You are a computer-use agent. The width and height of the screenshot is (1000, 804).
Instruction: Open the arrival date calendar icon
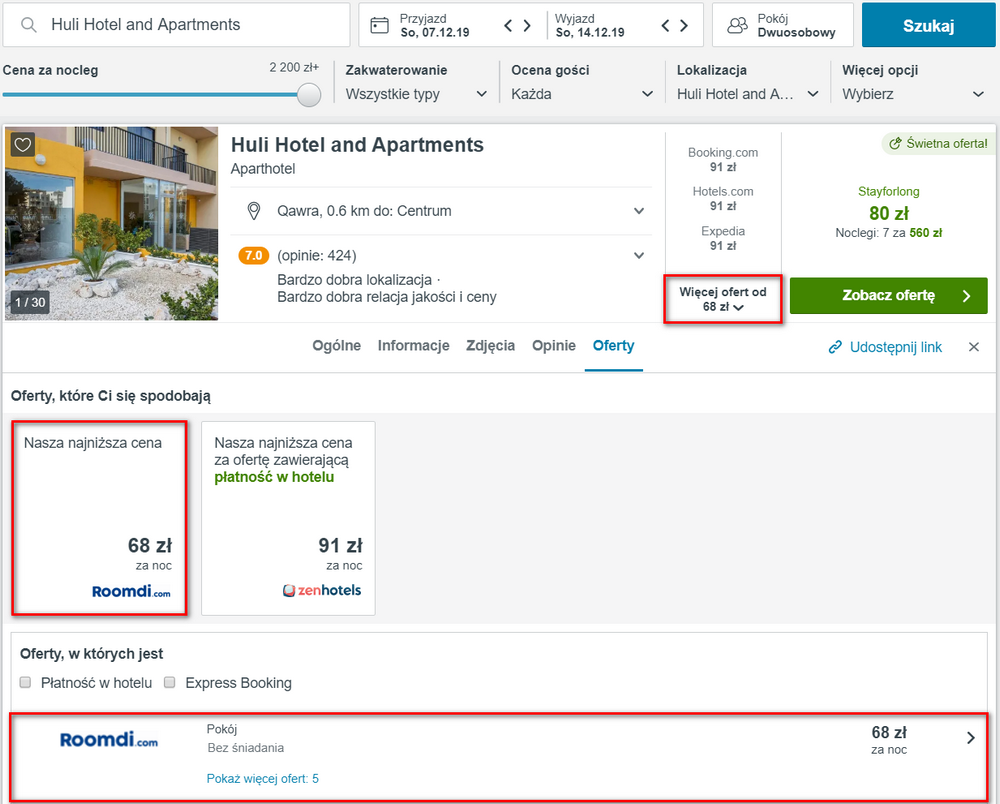379,26
